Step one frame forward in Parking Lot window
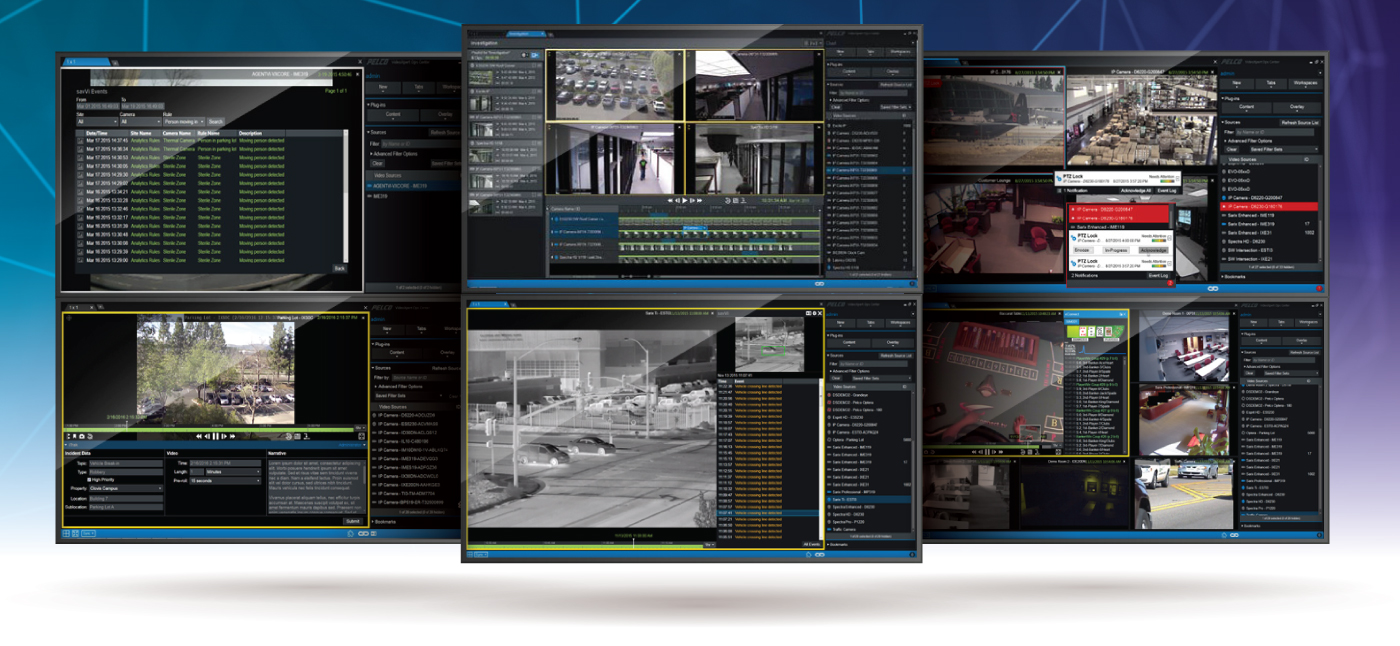The width and height of the screenshot is (1400, 646). click(x=224, y=436)
